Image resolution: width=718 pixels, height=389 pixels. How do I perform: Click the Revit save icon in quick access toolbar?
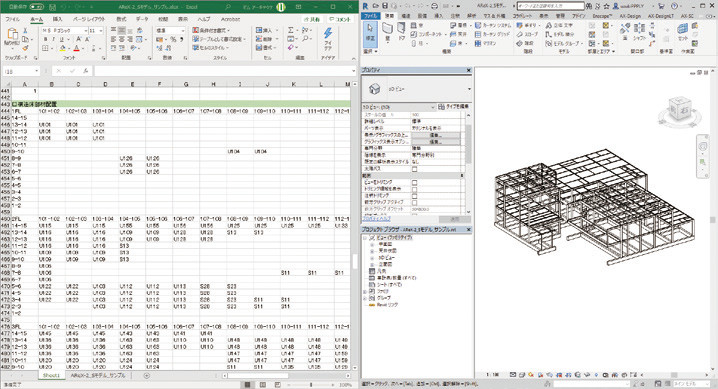385,6
